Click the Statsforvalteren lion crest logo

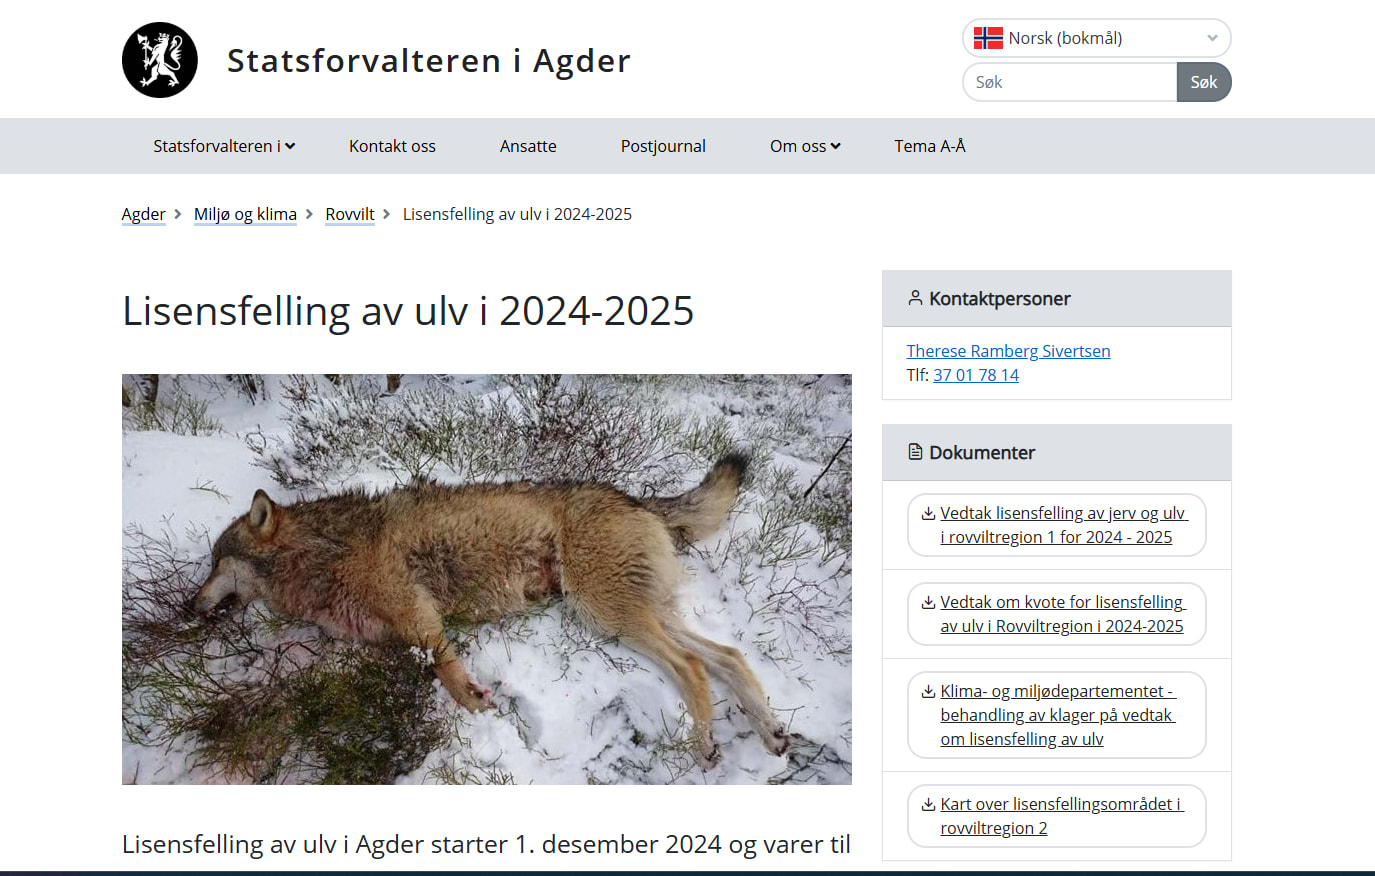(160, 60)
